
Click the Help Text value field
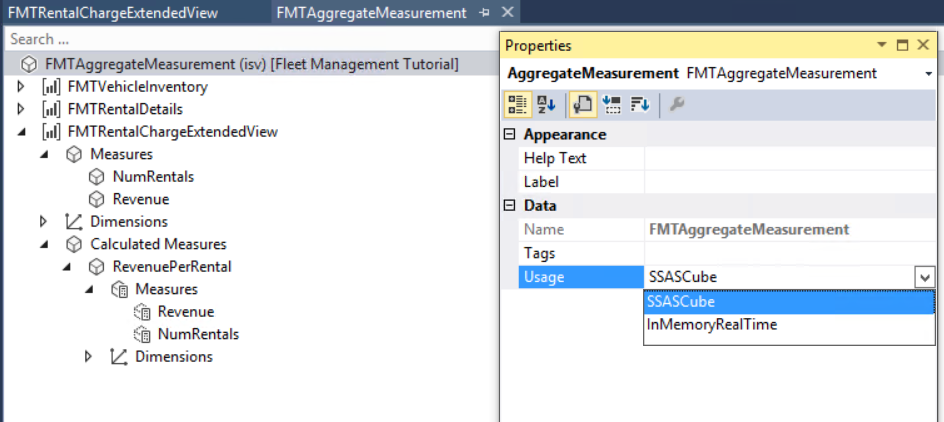click(x=790, y=158)
